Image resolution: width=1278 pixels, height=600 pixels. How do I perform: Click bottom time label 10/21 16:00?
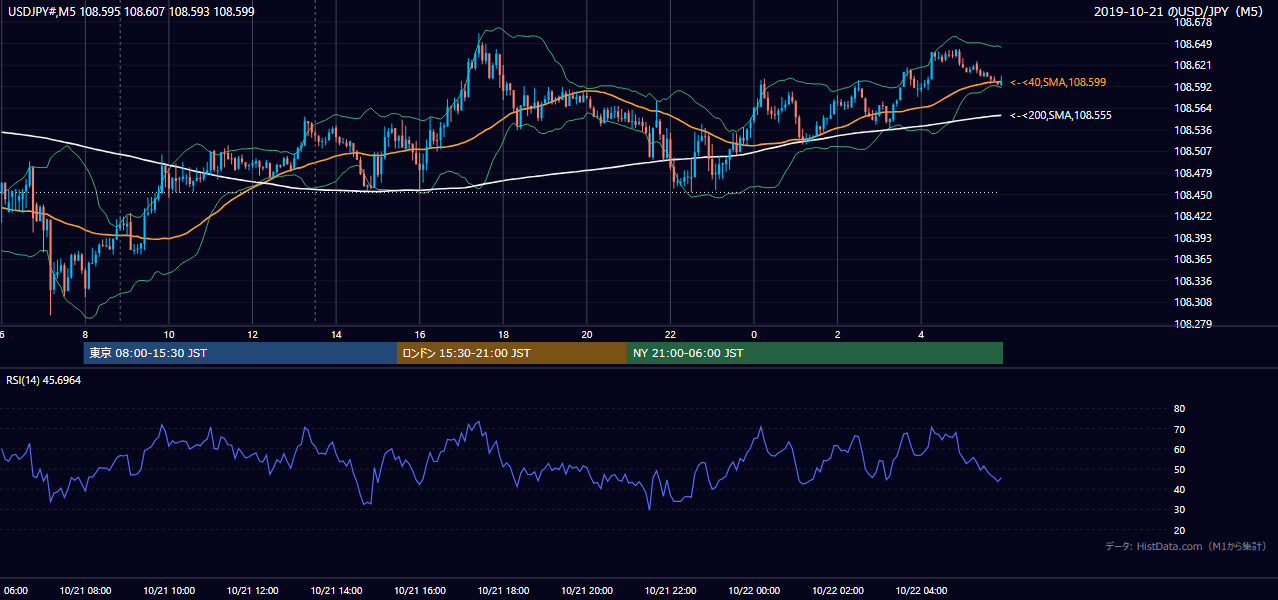[420, 590]
